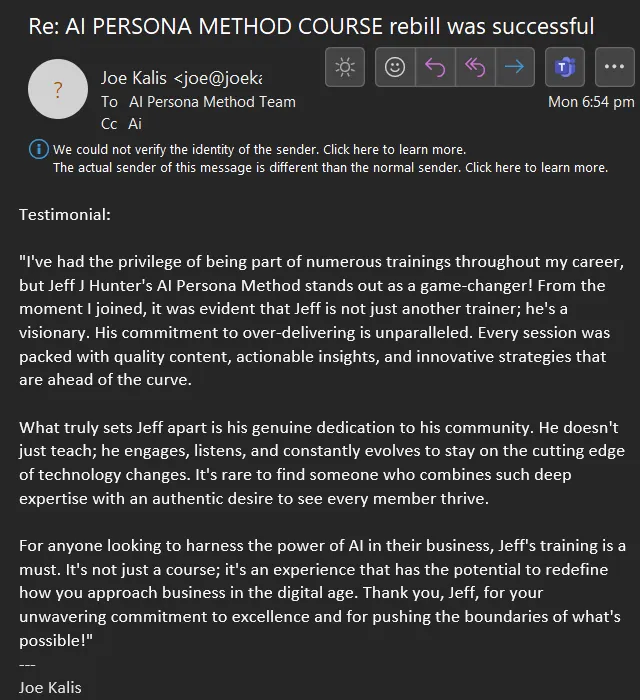Click the Reply All arrow icon
The width and height of the screenshot is (640, 700).
[475, 67]
